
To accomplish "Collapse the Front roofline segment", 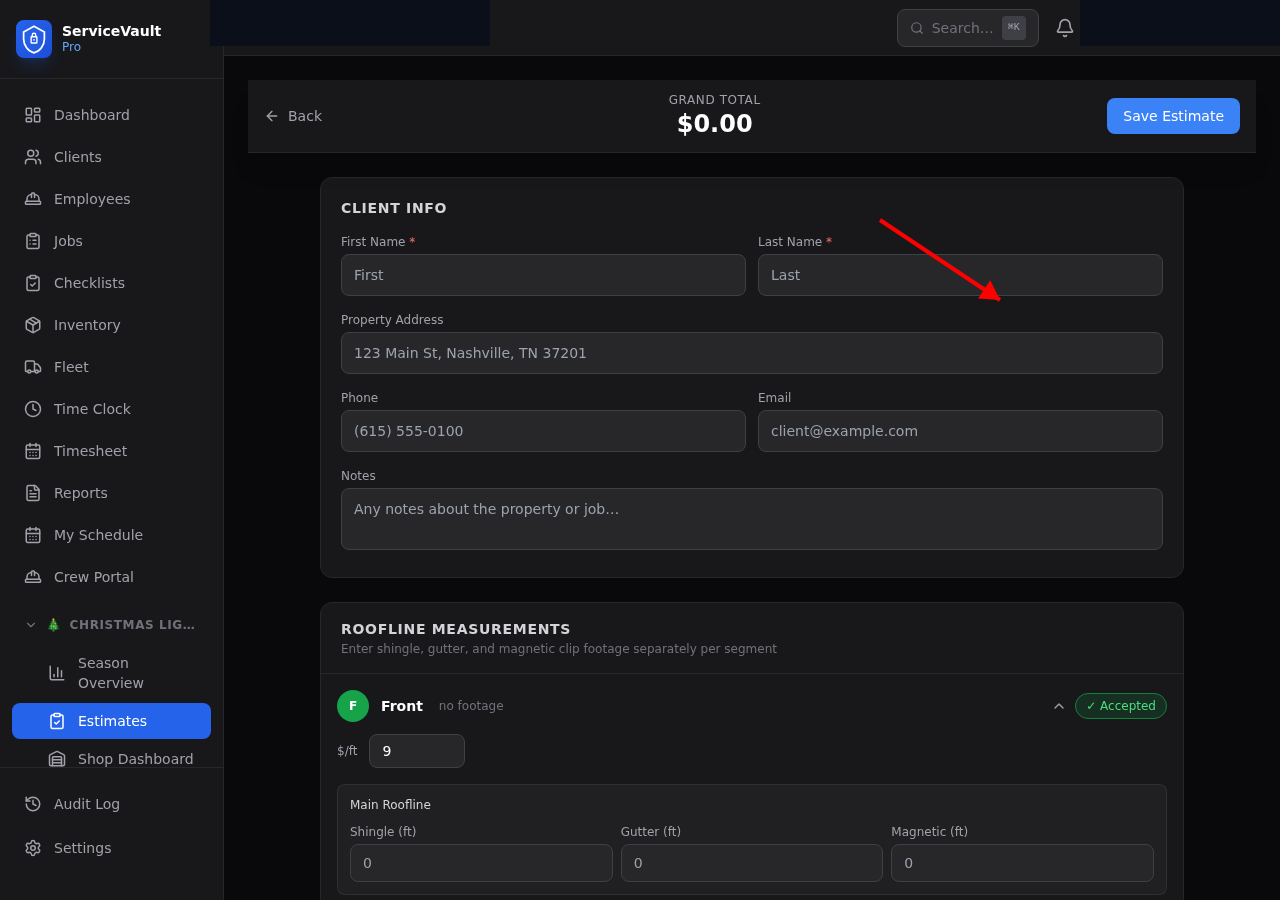I will click(x=1059, y=706).
